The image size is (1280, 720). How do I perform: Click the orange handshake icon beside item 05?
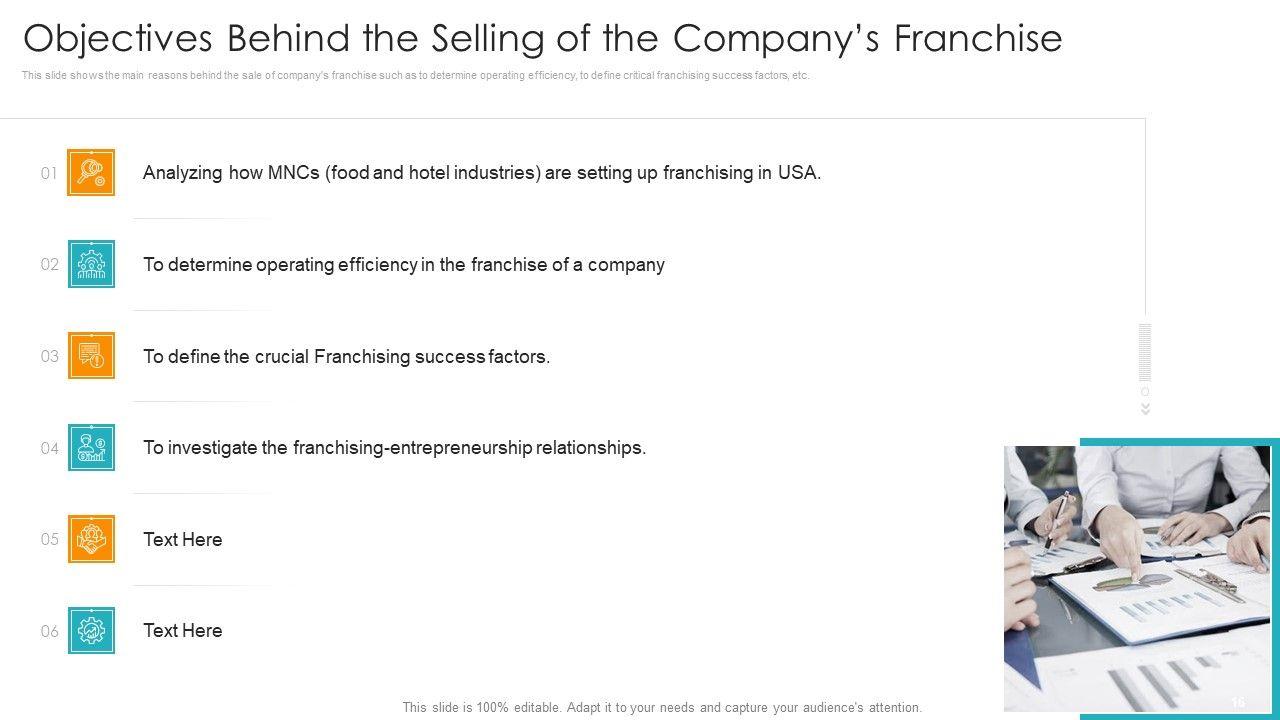point(91,539)
